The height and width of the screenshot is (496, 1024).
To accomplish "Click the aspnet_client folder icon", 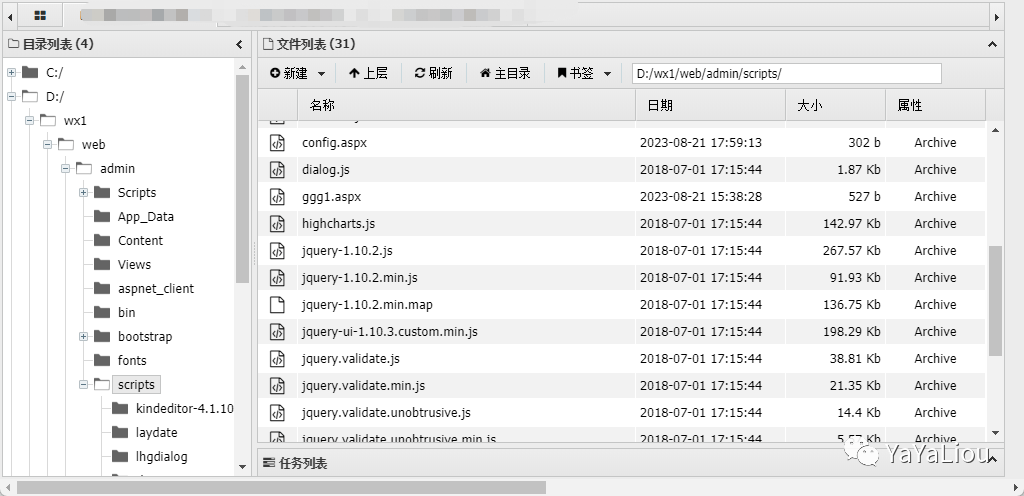I will (x=102, y=288).
